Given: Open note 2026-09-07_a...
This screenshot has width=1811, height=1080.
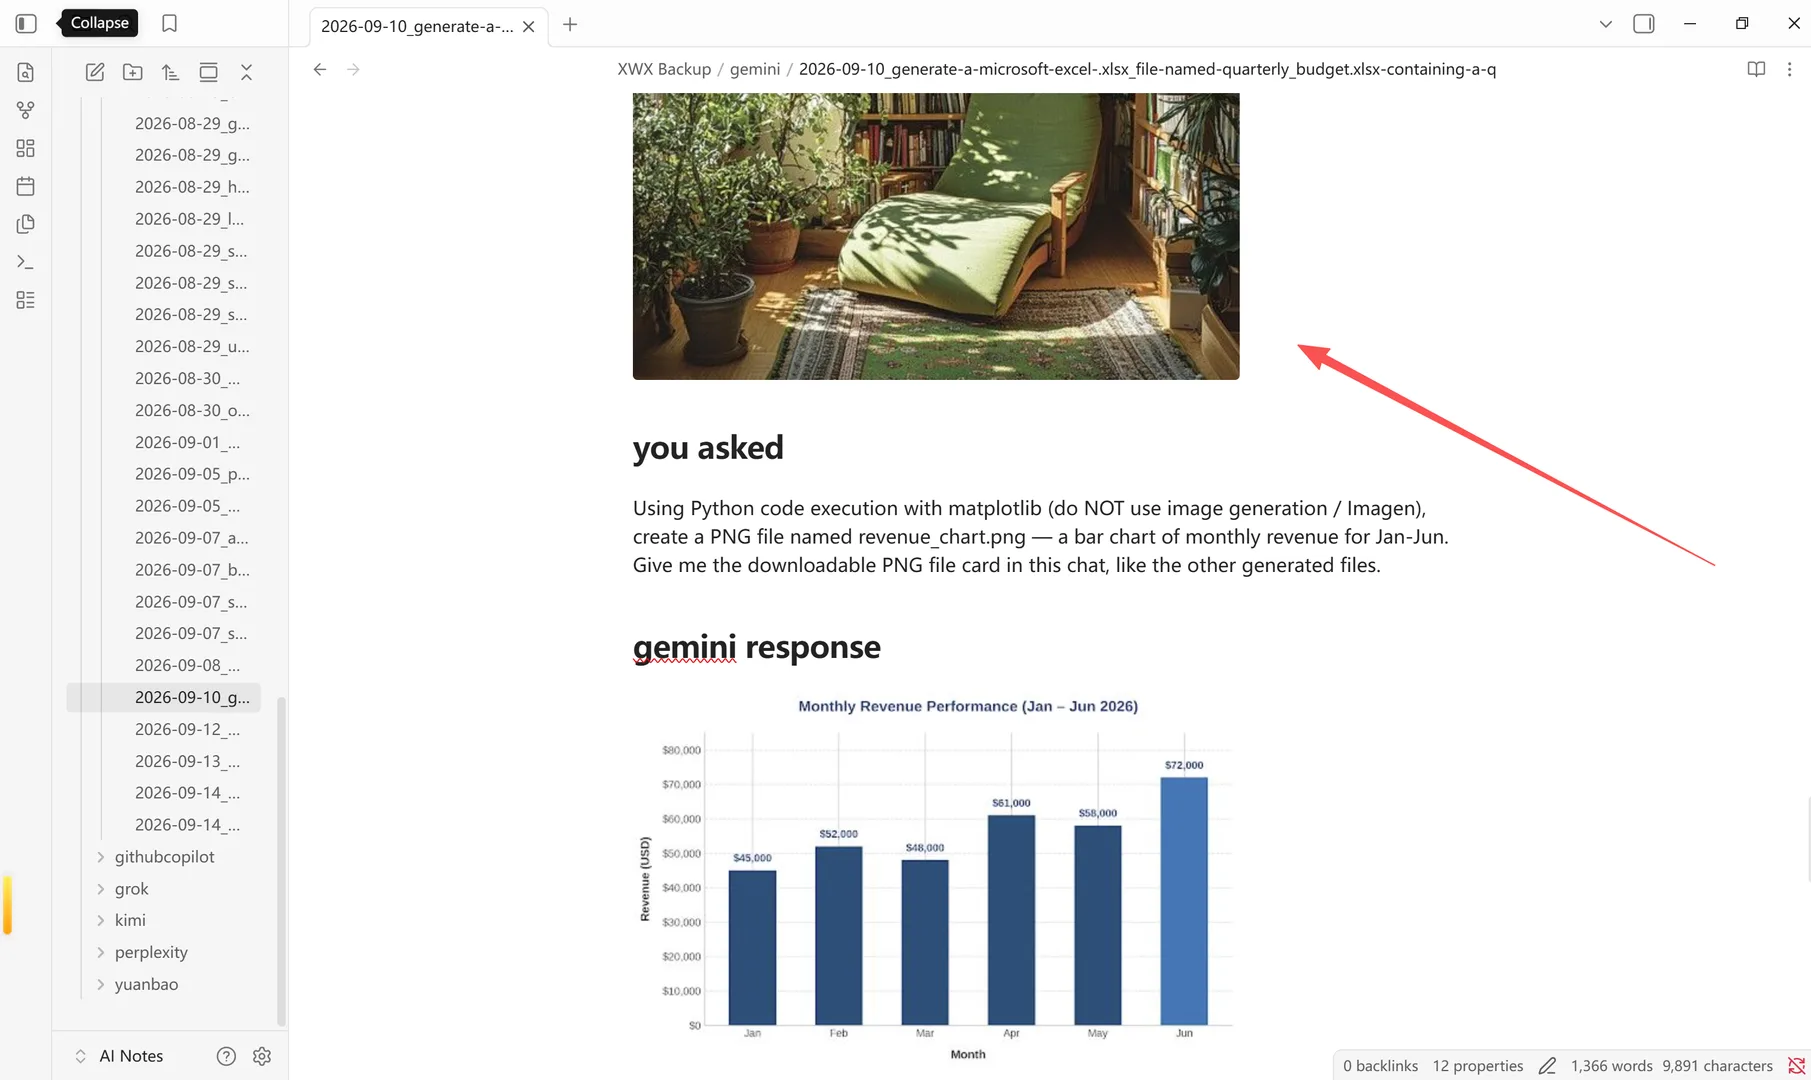Looking at the screenshot, I should 191,538.
